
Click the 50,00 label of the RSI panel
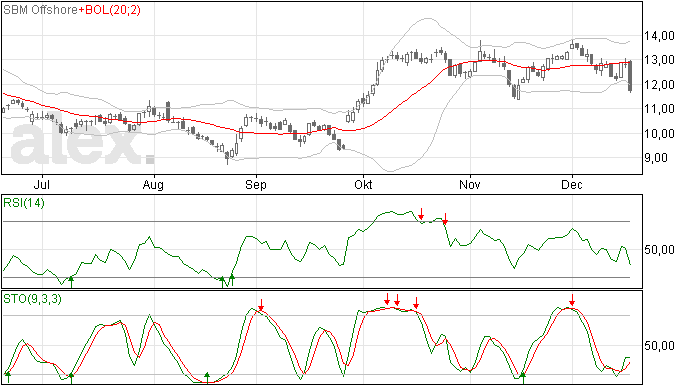[x=659, y=250]
